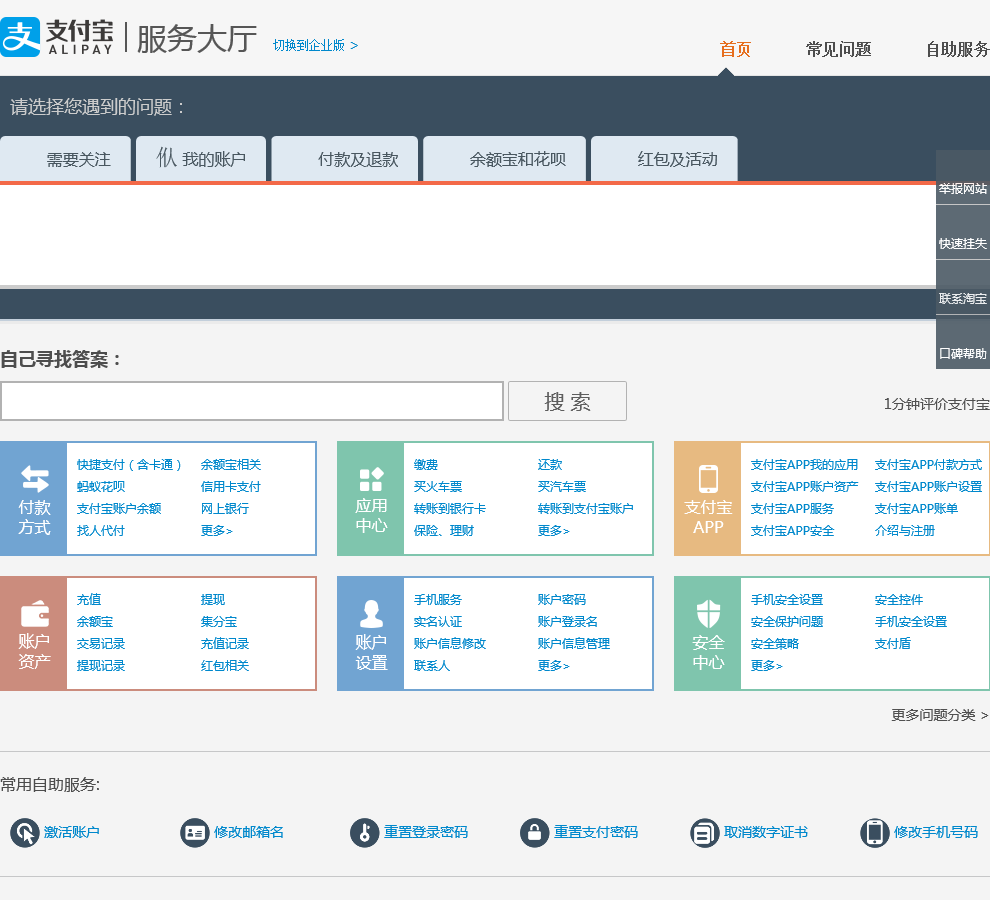Open the 安全保护问题 link
This screenshot has width=990, height=900.
tap(787, 621)
